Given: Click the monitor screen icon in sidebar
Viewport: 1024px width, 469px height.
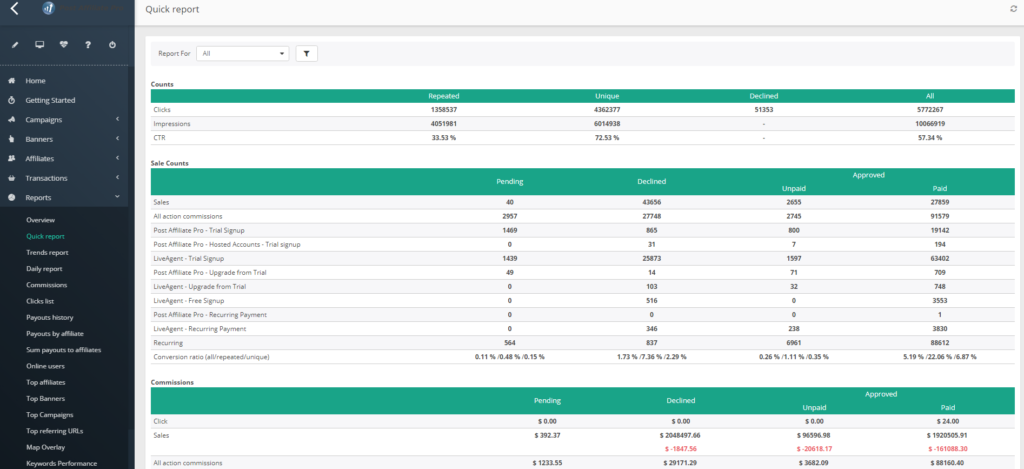Looking at the screenshot, I should [39, 45].
